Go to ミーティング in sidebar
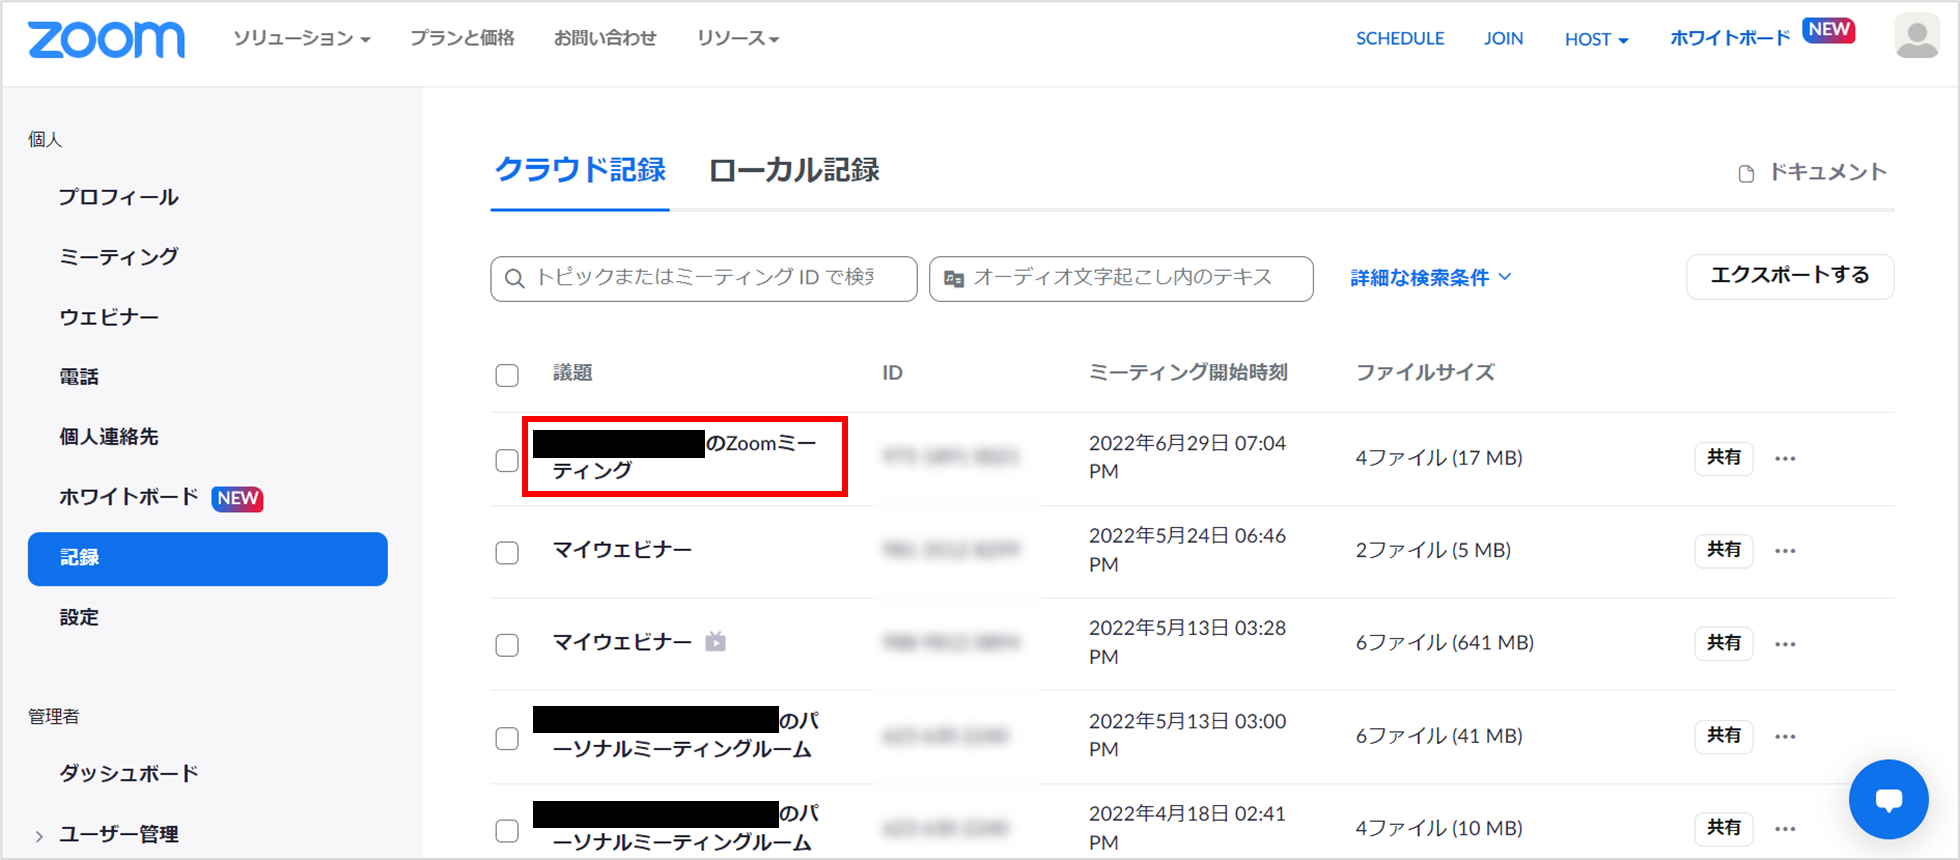 point(118,257)
